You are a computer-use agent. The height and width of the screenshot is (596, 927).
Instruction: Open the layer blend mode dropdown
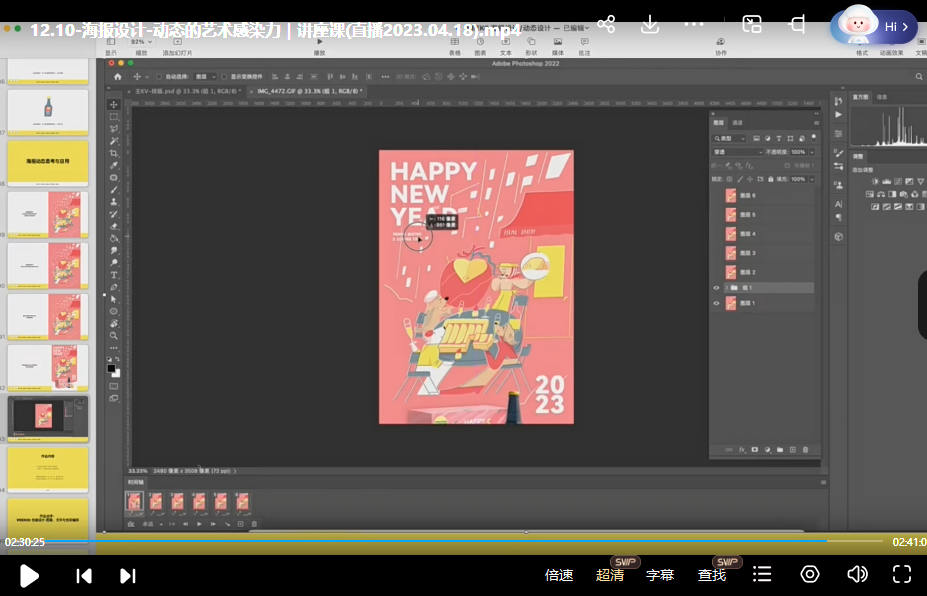736,152
